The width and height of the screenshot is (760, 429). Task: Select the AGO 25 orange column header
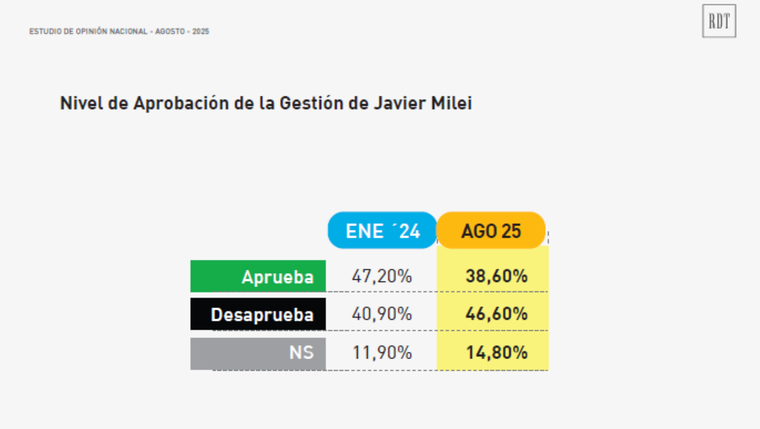pyautogui.click(x=491, y=231)
